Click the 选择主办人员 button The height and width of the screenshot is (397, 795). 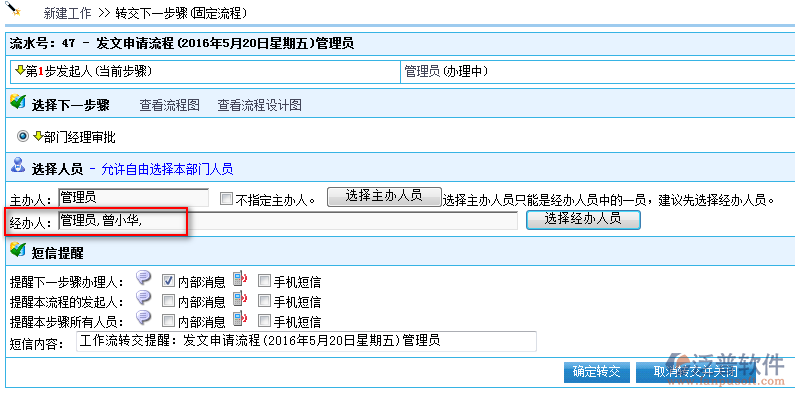pyautogui.click(x=384, y=197)
